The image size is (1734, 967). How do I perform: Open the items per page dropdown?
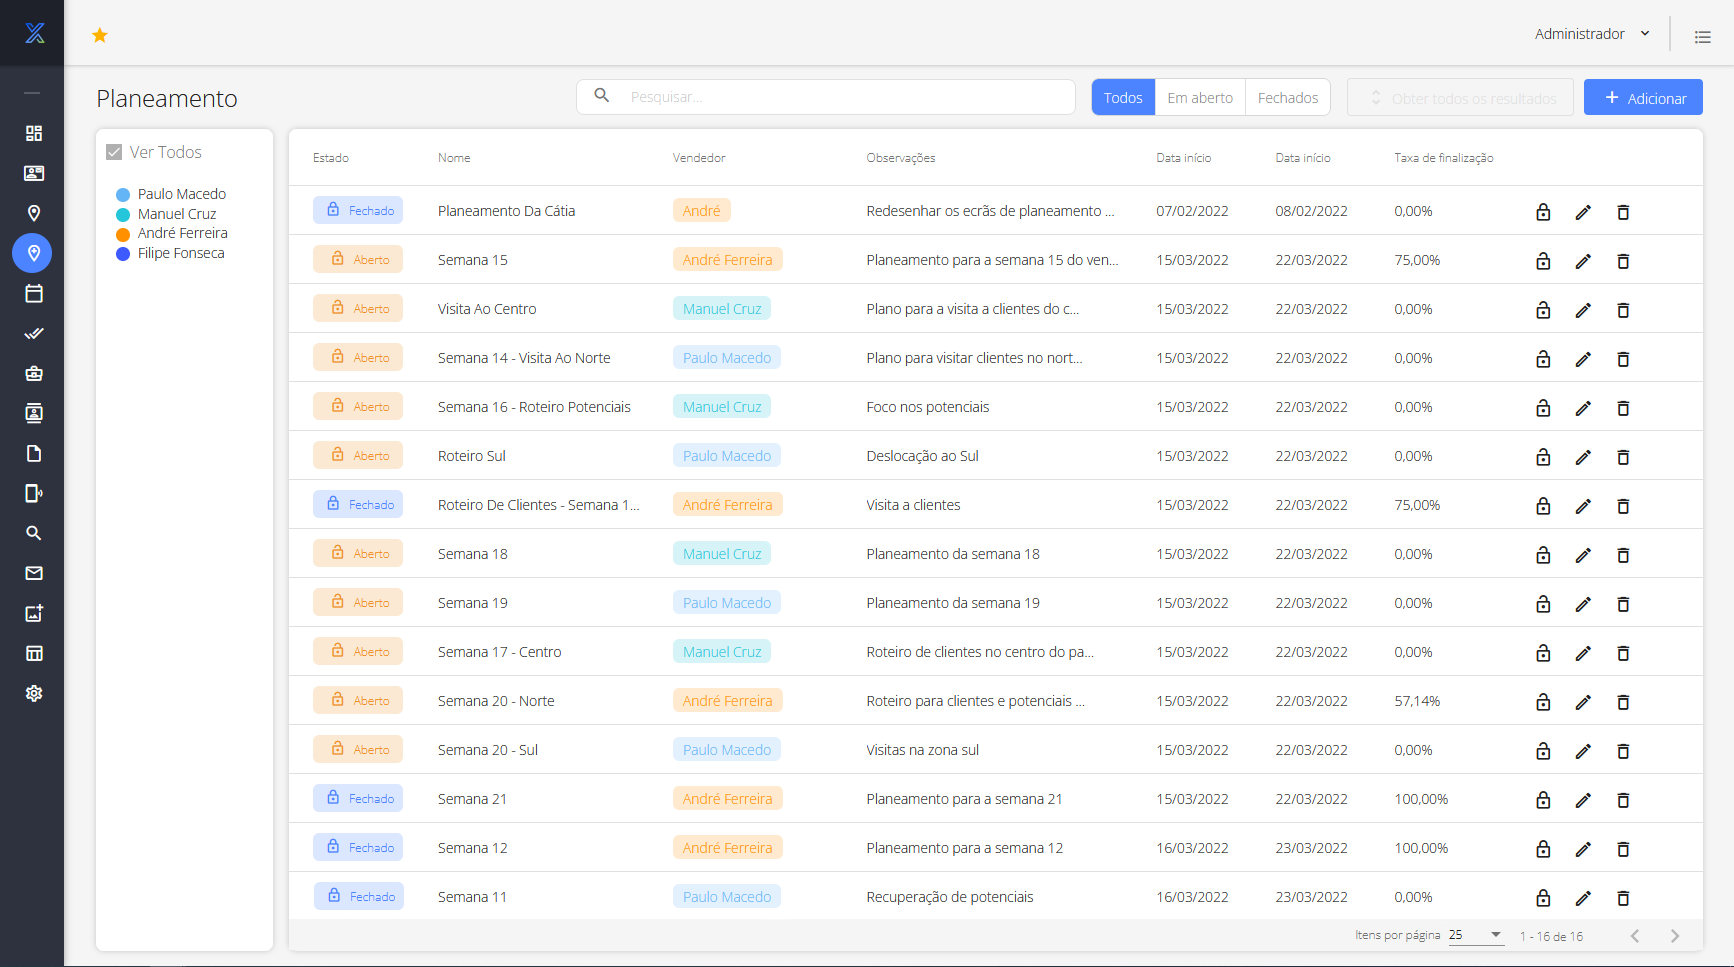tap(1476, 936)
